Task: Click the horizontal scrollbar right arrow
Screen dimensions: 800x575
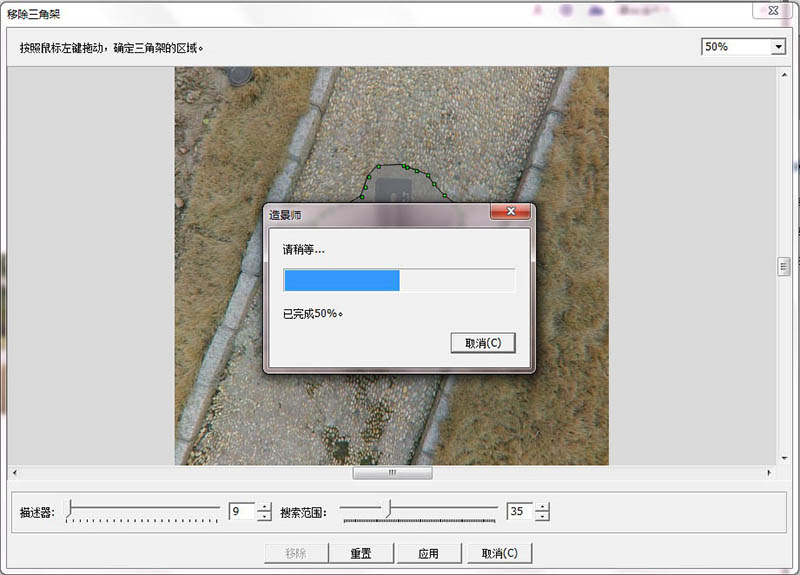Action: click(769, 472)
